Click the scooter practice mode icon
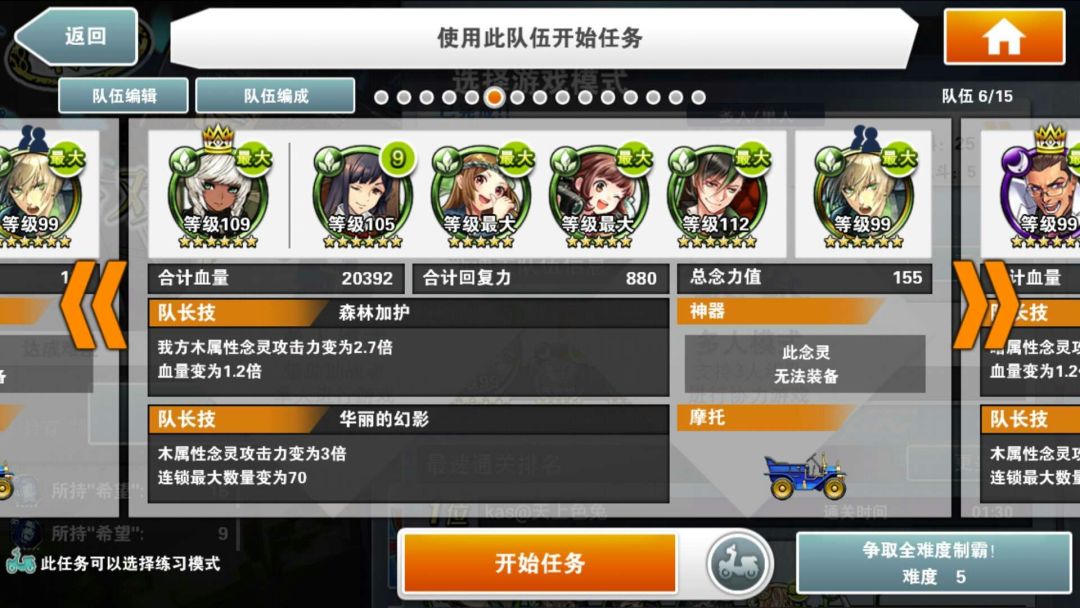The image size is (1080, 608). pyautogui.click(x=738, y=563)
